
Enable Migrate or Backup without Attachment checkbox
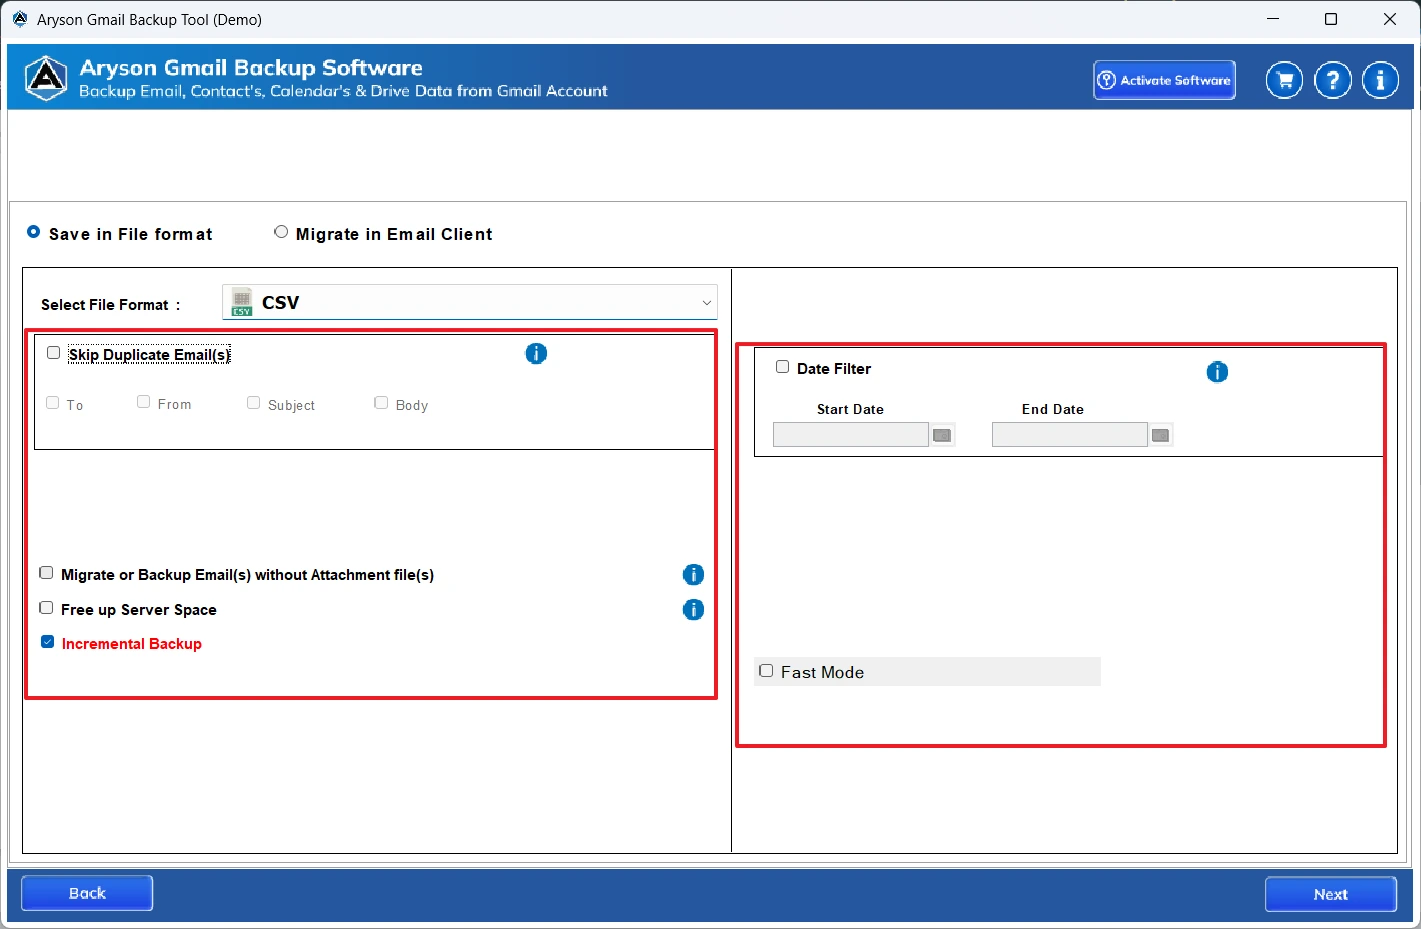(46, 573)
